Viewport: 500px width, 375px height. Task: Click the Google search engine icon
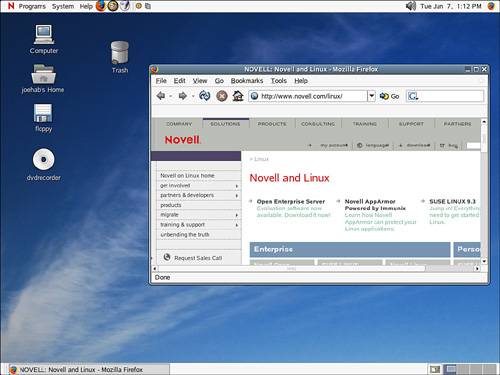pos(412,96)
